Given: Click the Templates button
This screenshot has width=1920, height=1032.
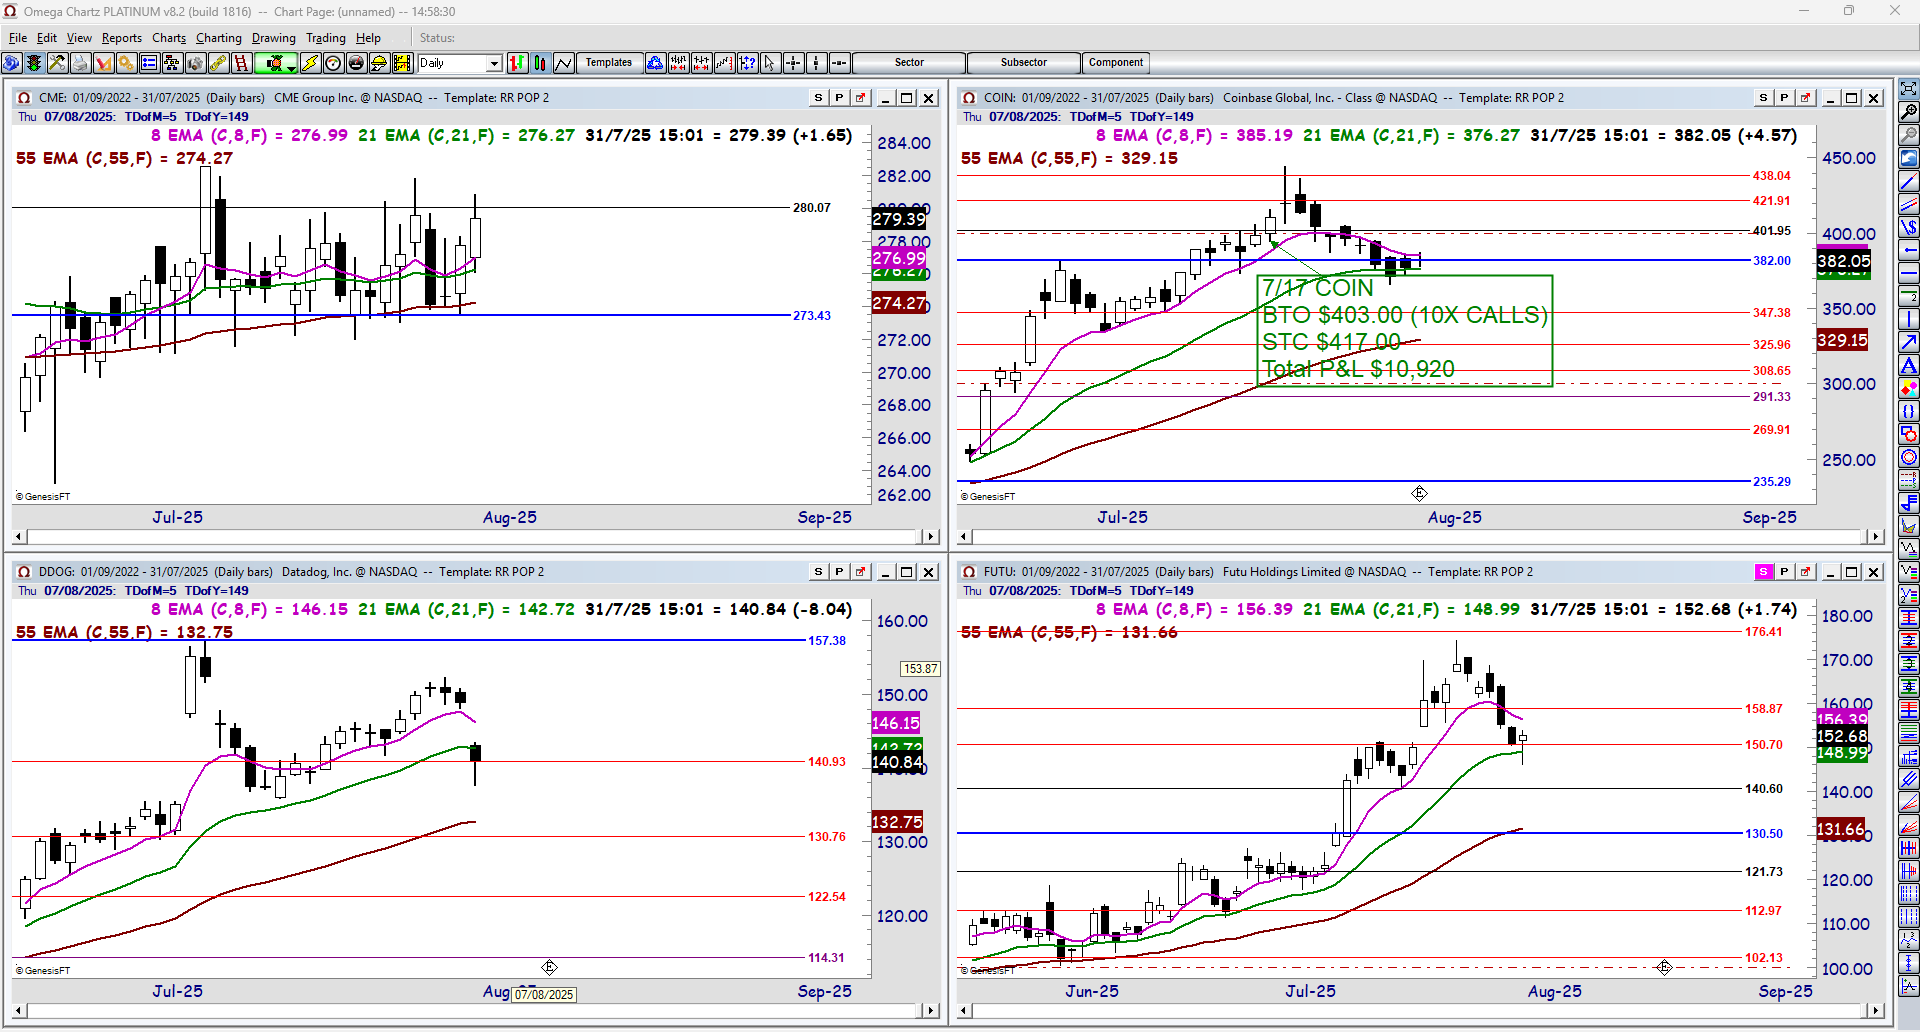Looking at the screenshot, I should tap(609, 63).
